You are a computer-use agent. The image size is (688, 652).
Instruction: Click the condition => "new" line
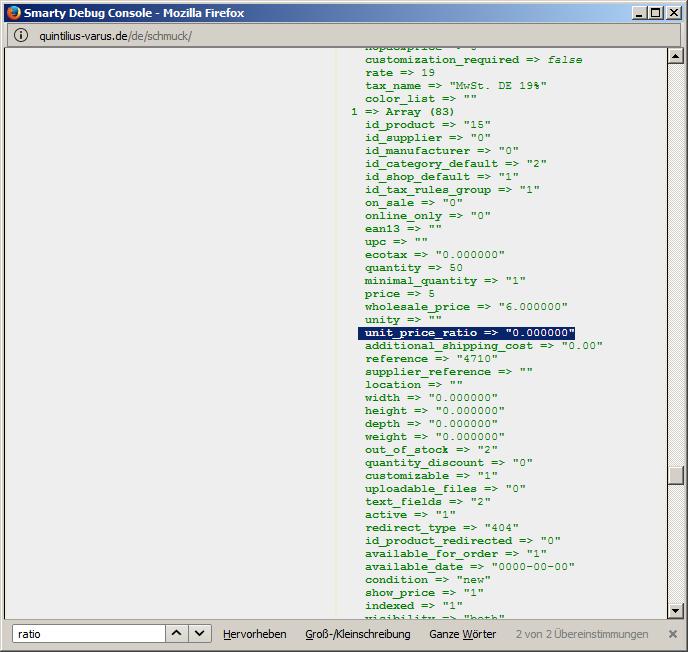pos(428,580)
